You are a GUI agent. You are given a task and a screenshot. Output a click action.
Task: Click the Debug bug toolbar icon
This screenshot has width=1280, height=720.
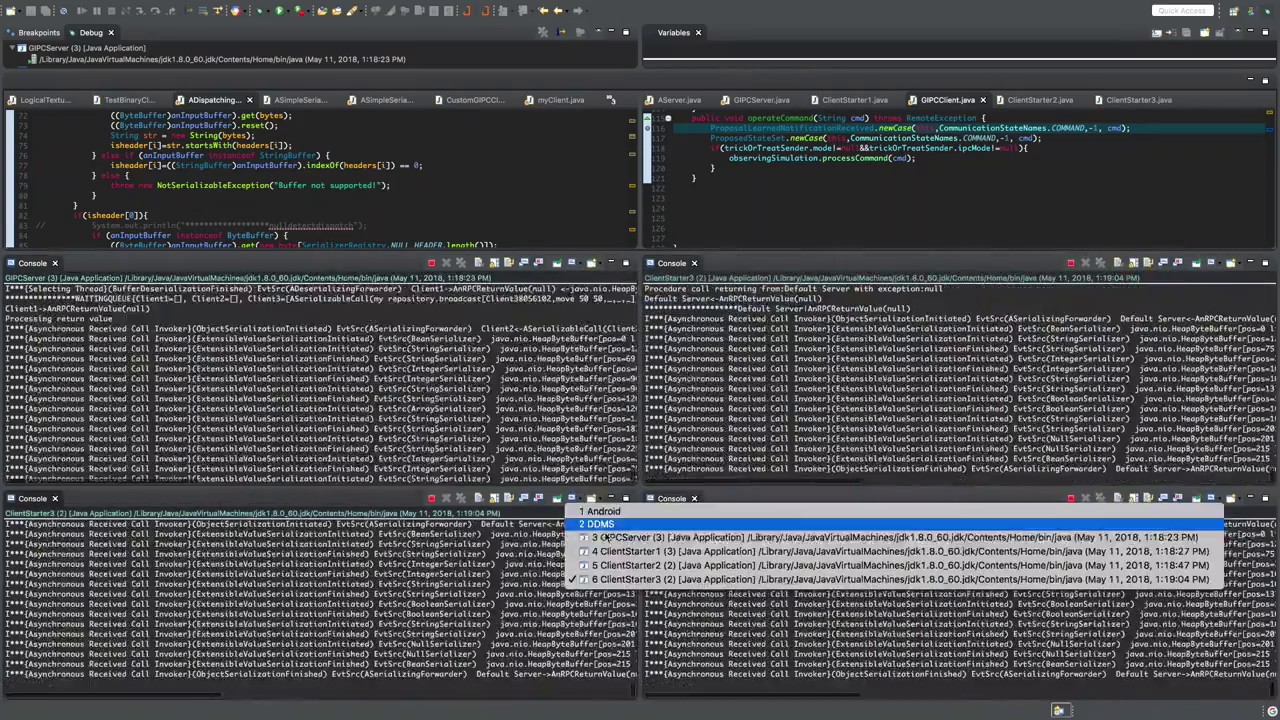point(260,11)
